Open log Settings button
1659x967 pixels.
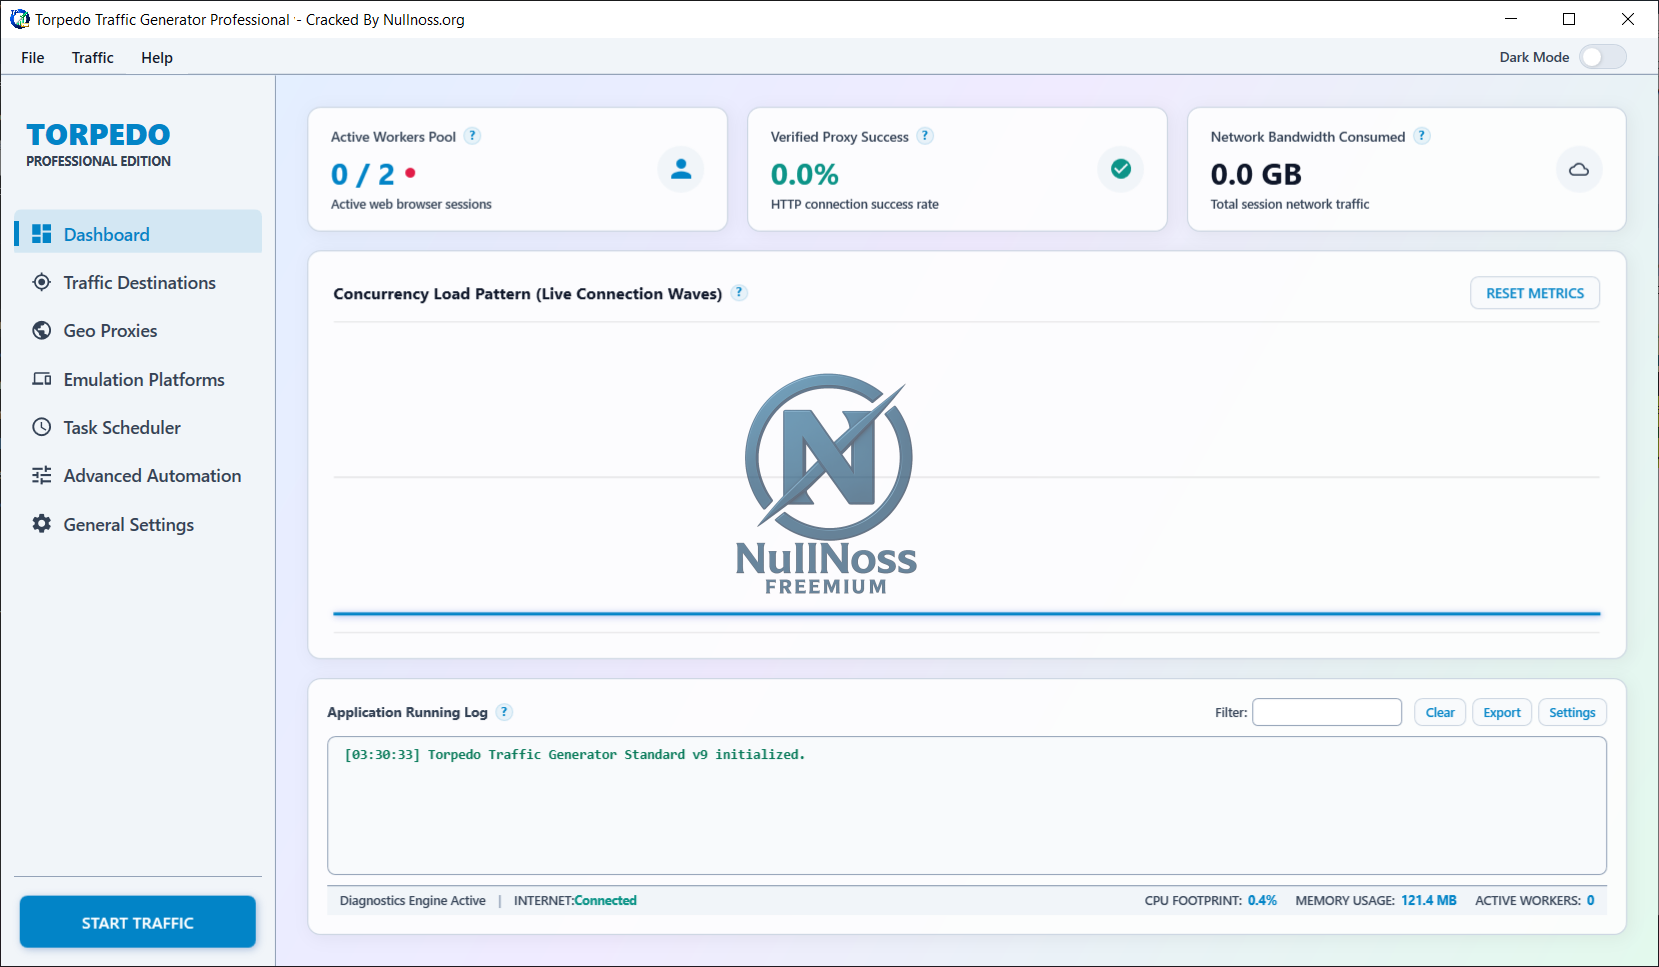click(x=1572, y=712)
